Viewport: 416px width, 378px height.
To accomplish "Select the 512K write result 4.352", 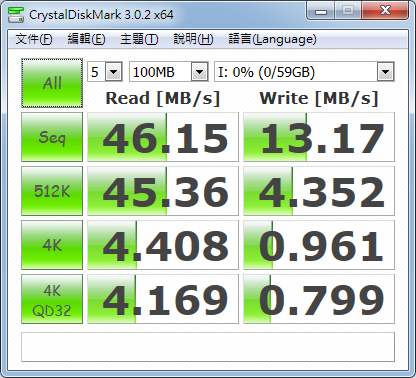I will pos(319,191).
